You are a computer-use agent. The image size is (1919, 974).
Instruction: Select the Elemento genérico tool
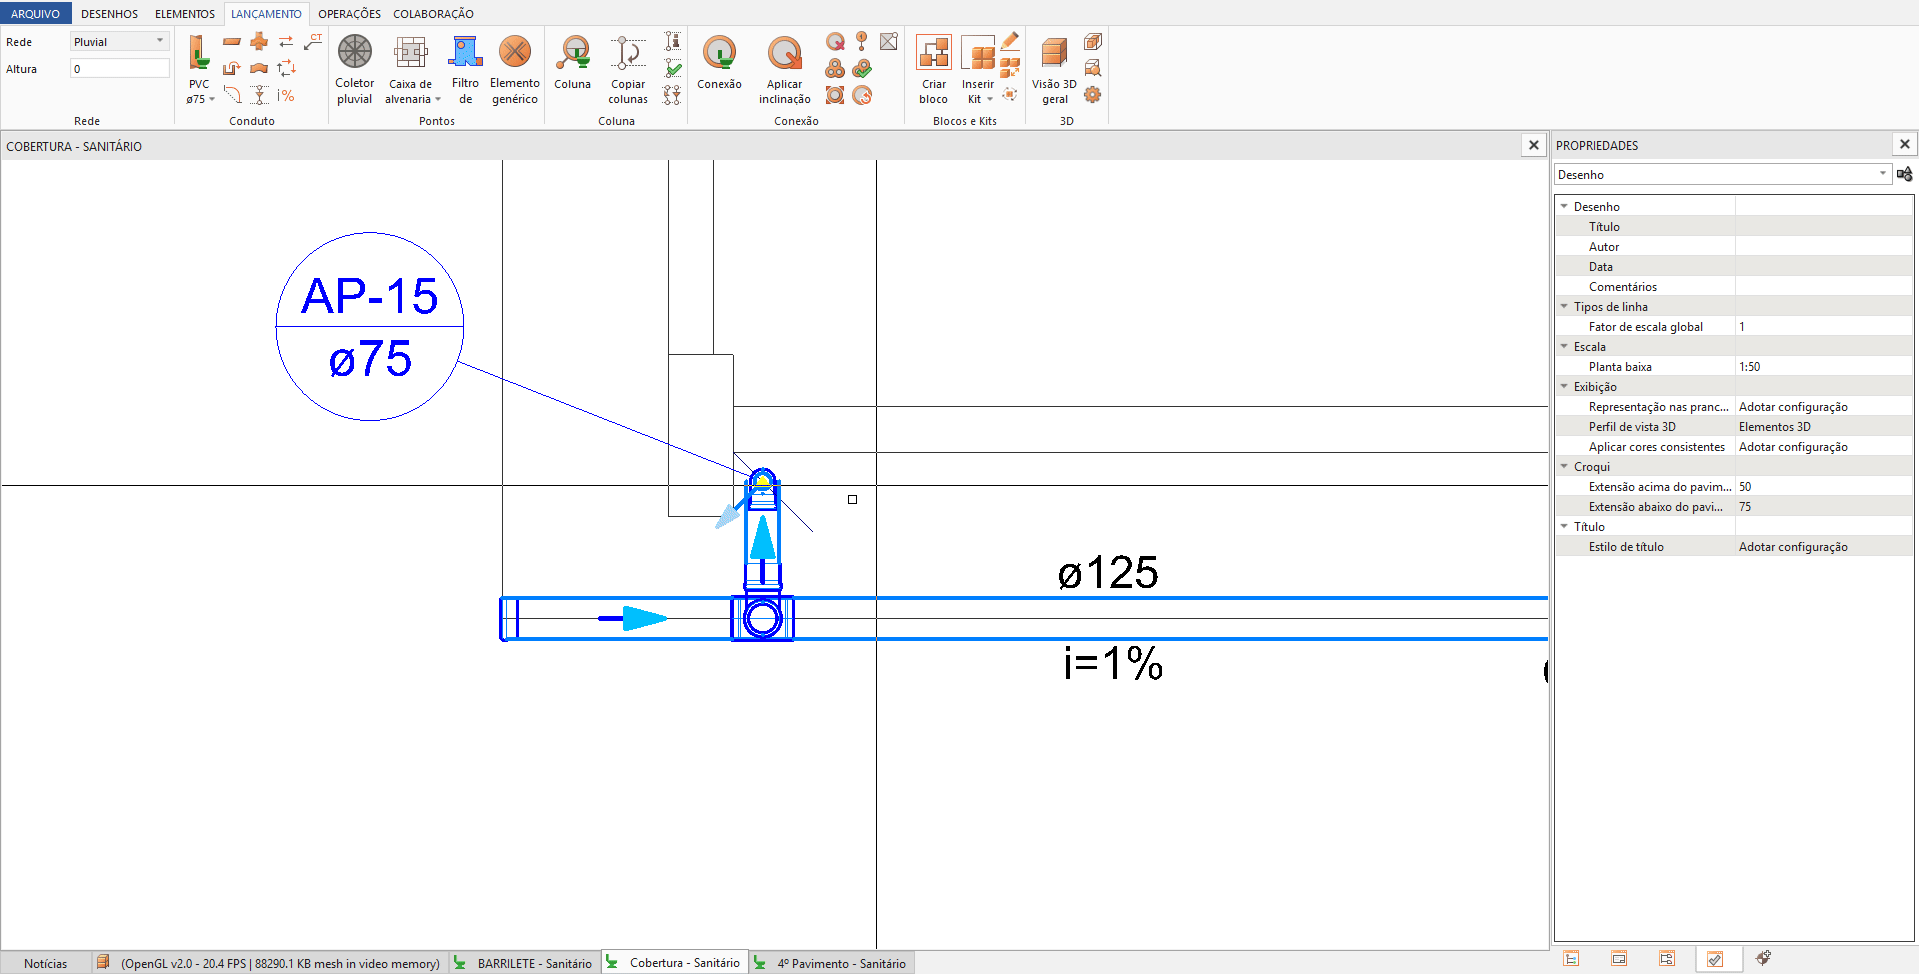click(x=515, y=69)
